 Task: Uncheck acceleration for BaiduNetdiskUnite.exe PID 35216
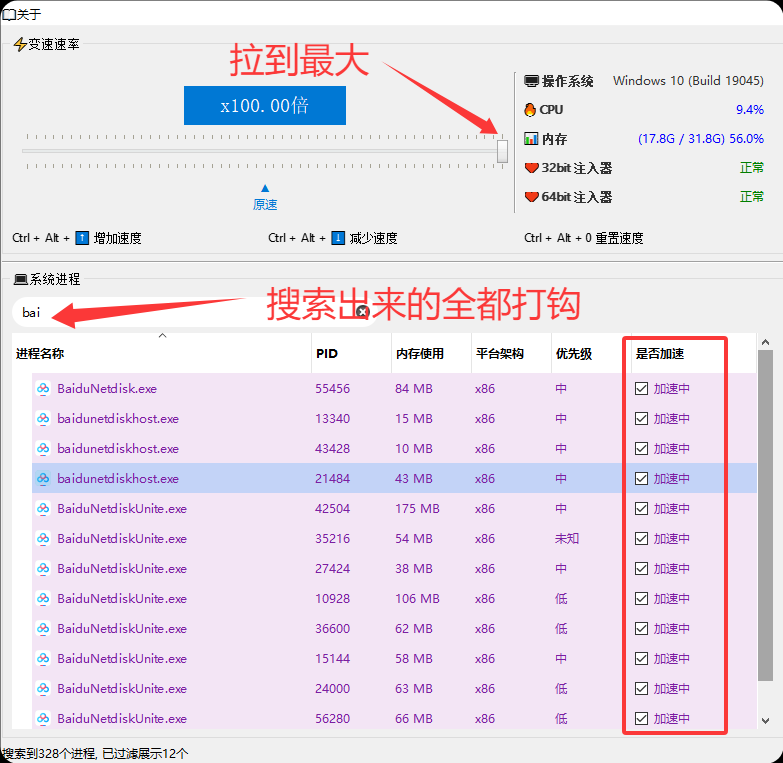point(641,538)
